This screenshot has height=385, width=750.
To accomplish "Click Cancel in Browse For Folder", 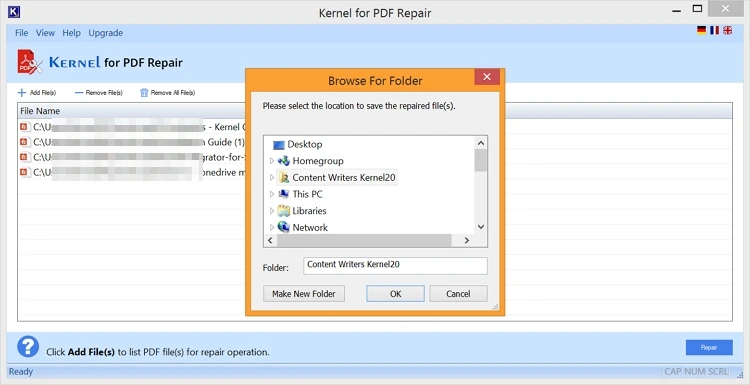I will click(458, 294).
